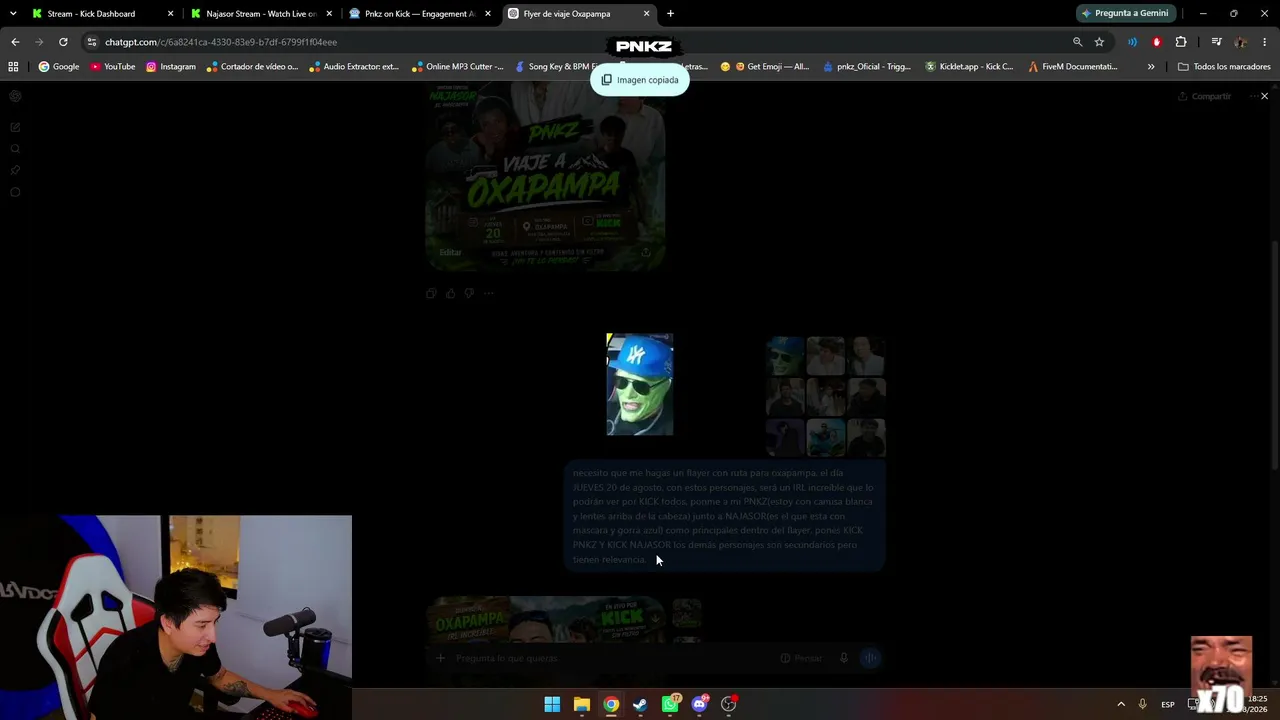Open the attached faces collage grid
1280x720 pixels.
[x=826, y=396]
